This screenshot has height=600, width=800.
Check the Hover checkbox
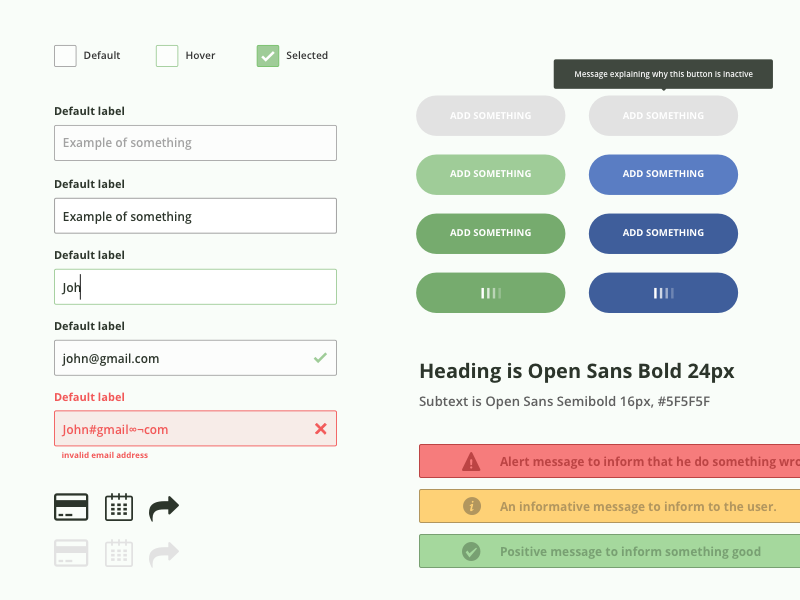pyautogui.click(x=167, y=56)
